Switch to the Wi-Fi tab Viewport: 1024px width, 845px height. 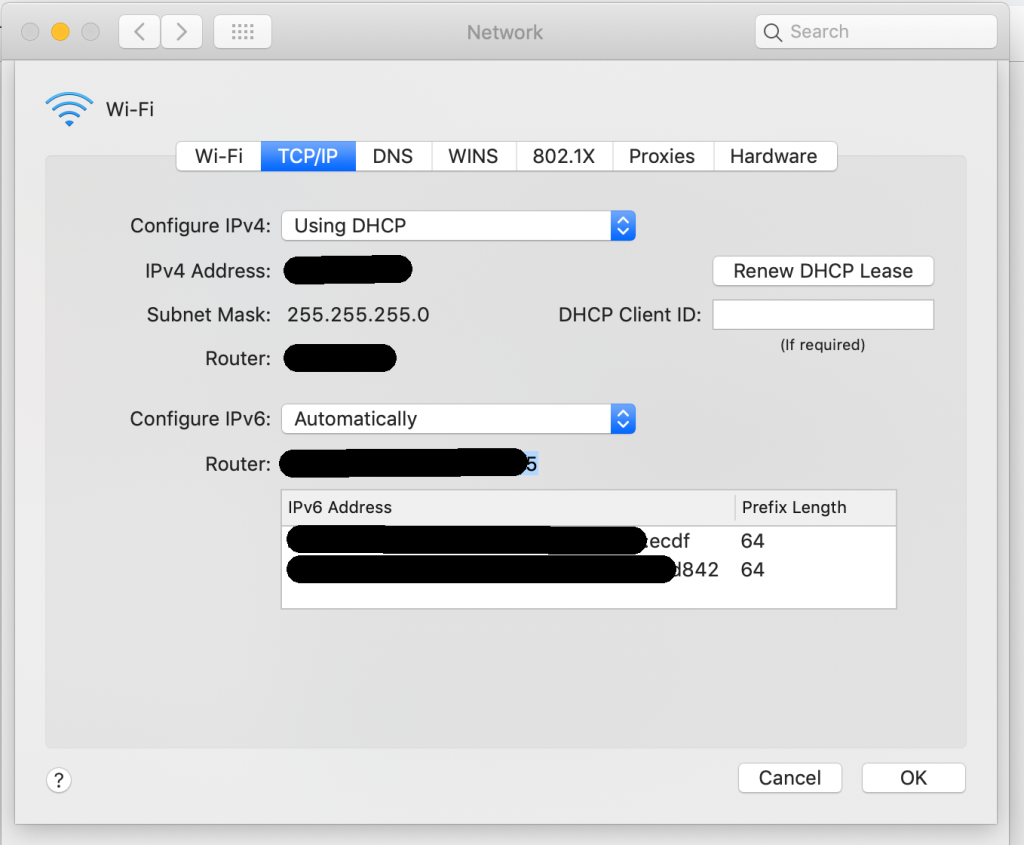click(x=219, y=156)
